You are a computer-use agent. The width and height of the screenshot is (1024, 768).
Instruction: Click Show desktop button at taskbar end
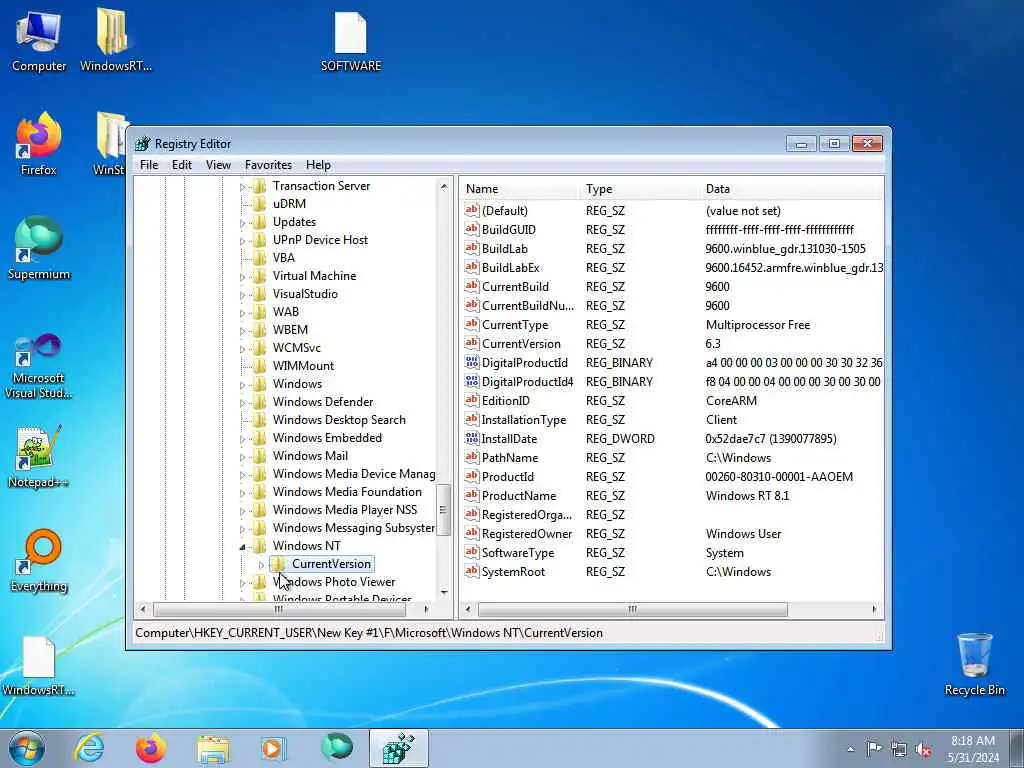pos(1018,749)
